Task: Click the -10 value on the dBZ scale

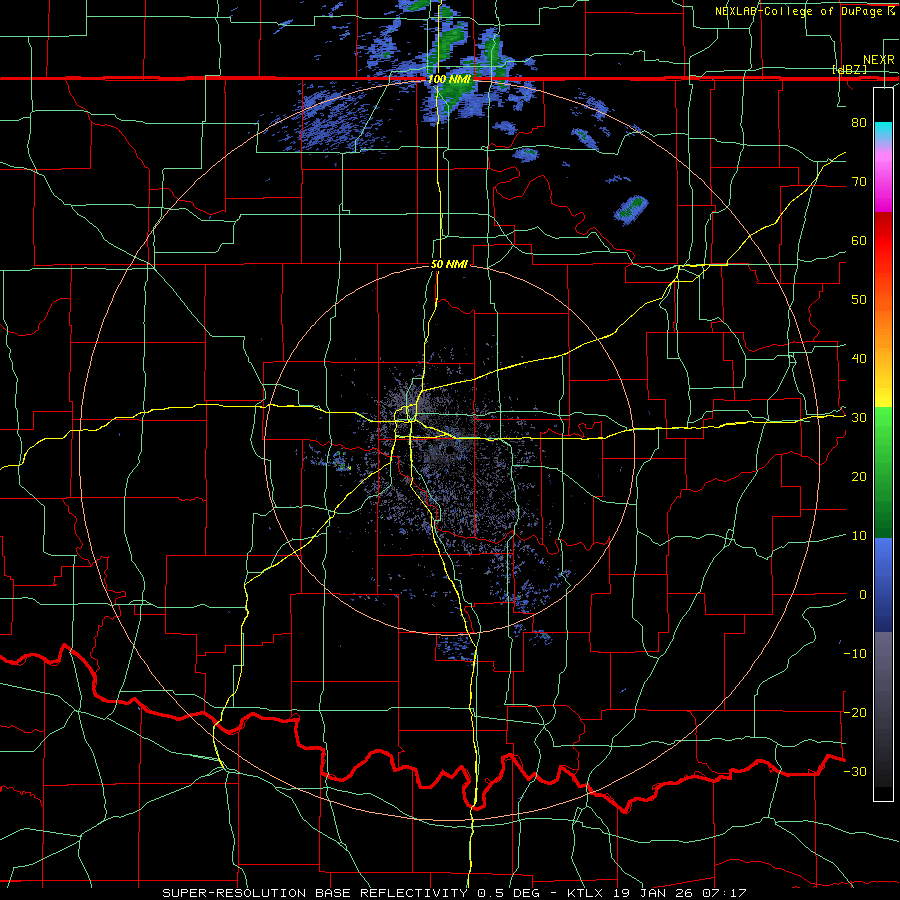Action: [x=855, y=654]
